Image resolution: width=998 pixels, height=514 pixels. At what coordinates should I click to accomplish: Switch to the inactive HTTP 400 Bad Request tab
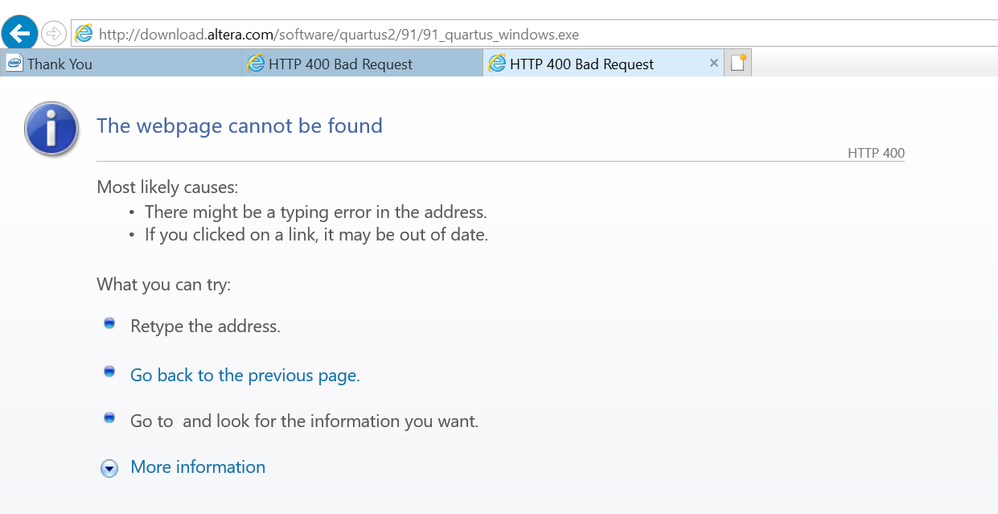[340, 64]
